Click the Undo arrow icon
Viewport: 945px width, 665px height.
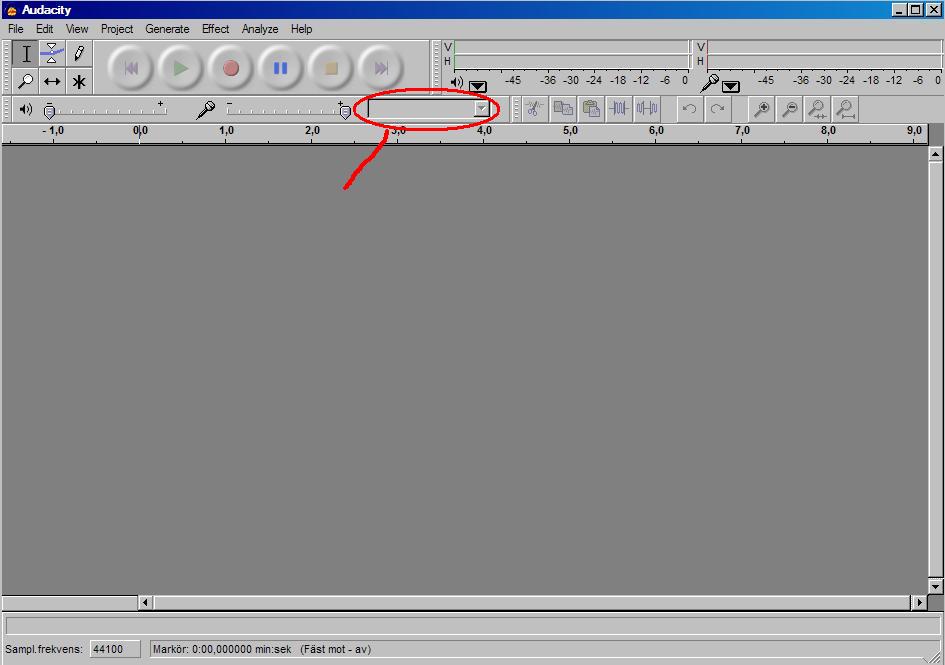(x=689, y=109)
